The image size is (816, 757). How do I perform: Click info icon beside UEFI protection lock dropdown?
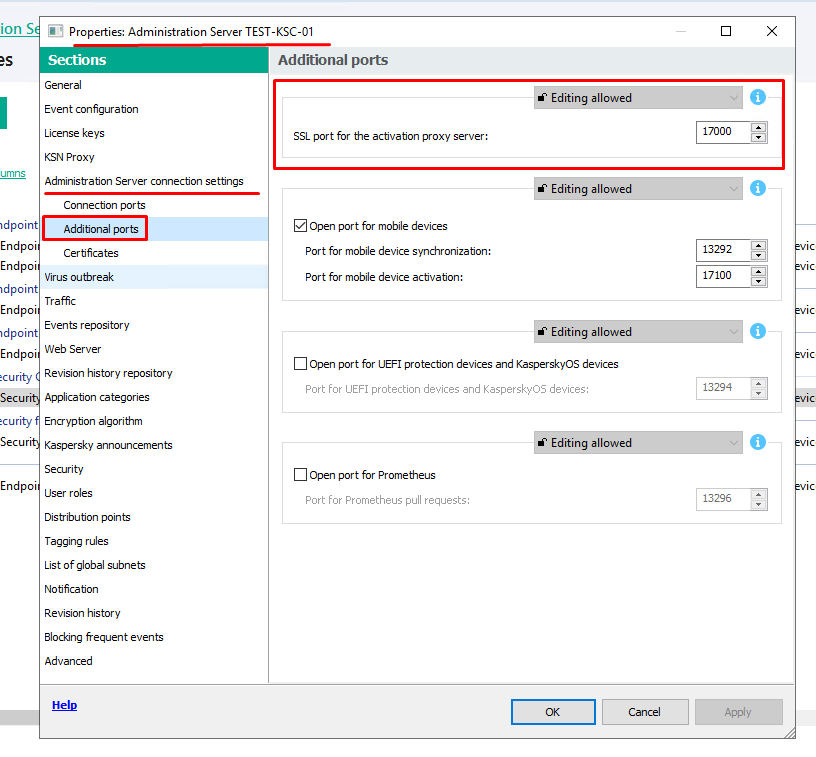pyautogui.click(x=757, y=331)
